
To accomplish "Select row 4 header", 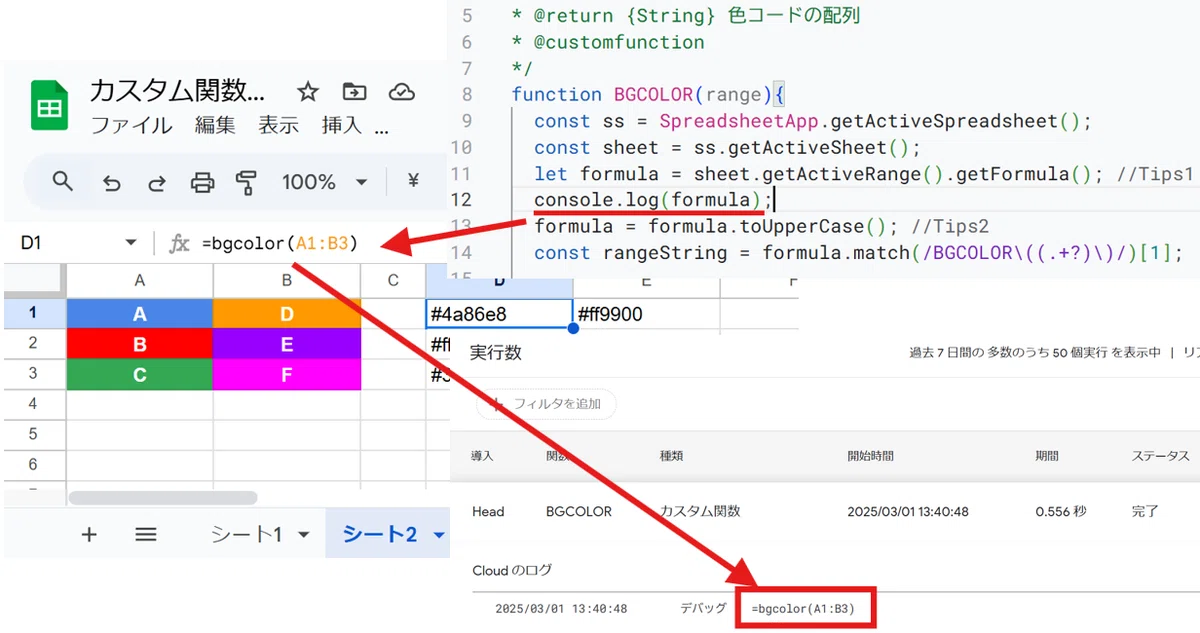I will (x=33, y=404).
